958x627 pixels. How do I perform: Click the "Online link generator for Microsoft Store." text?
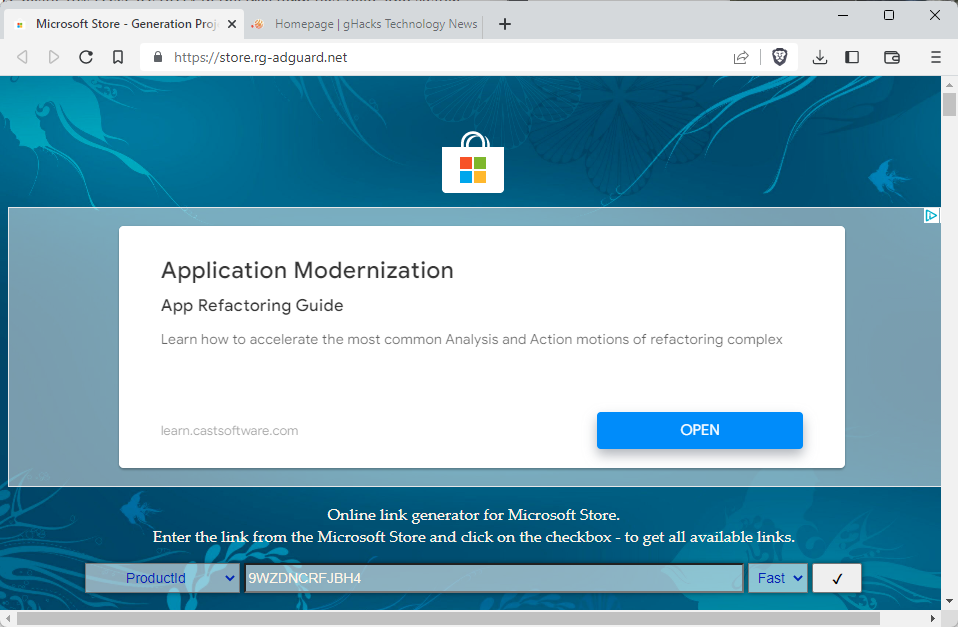coord(474,515)
